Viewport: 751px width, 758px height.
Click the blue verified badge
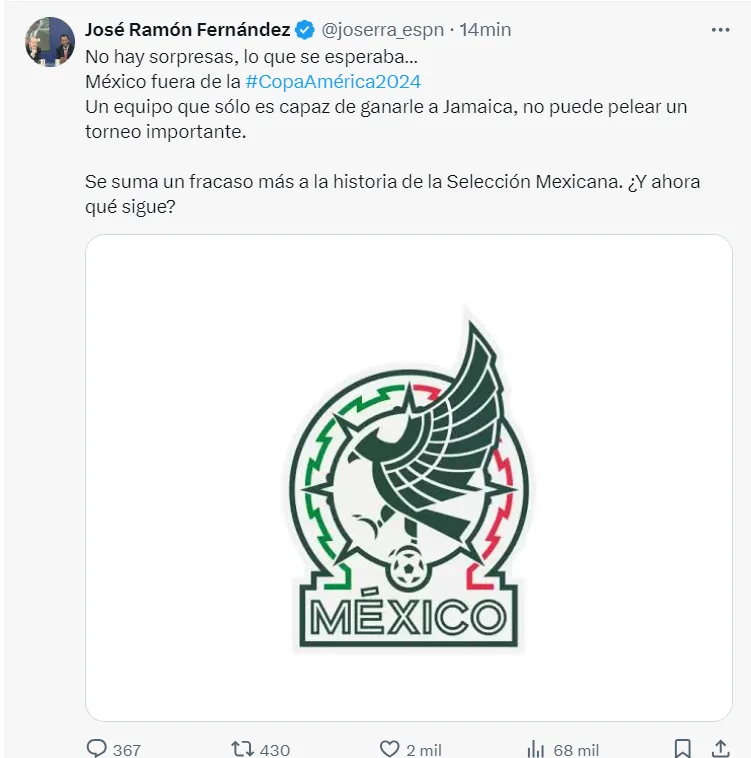306,30
